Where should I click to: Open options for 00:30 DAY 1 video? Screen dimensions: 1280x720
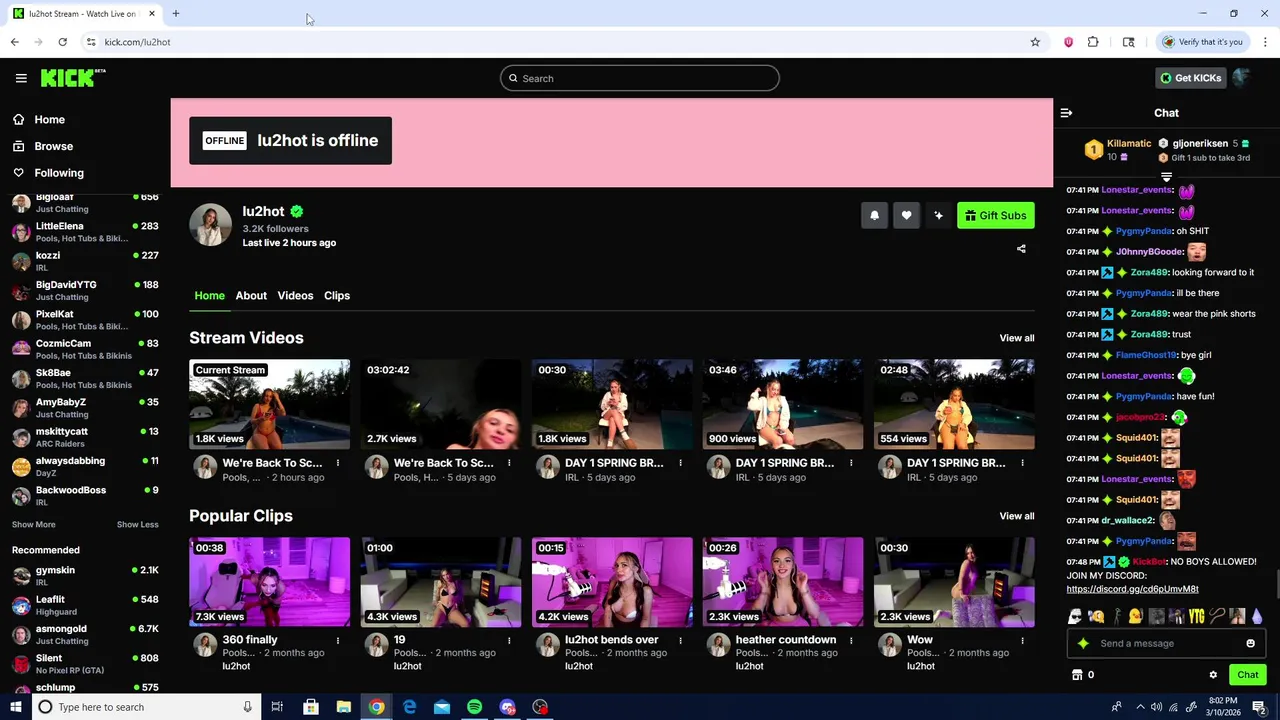pyautogui.click(x=680, y=463)
